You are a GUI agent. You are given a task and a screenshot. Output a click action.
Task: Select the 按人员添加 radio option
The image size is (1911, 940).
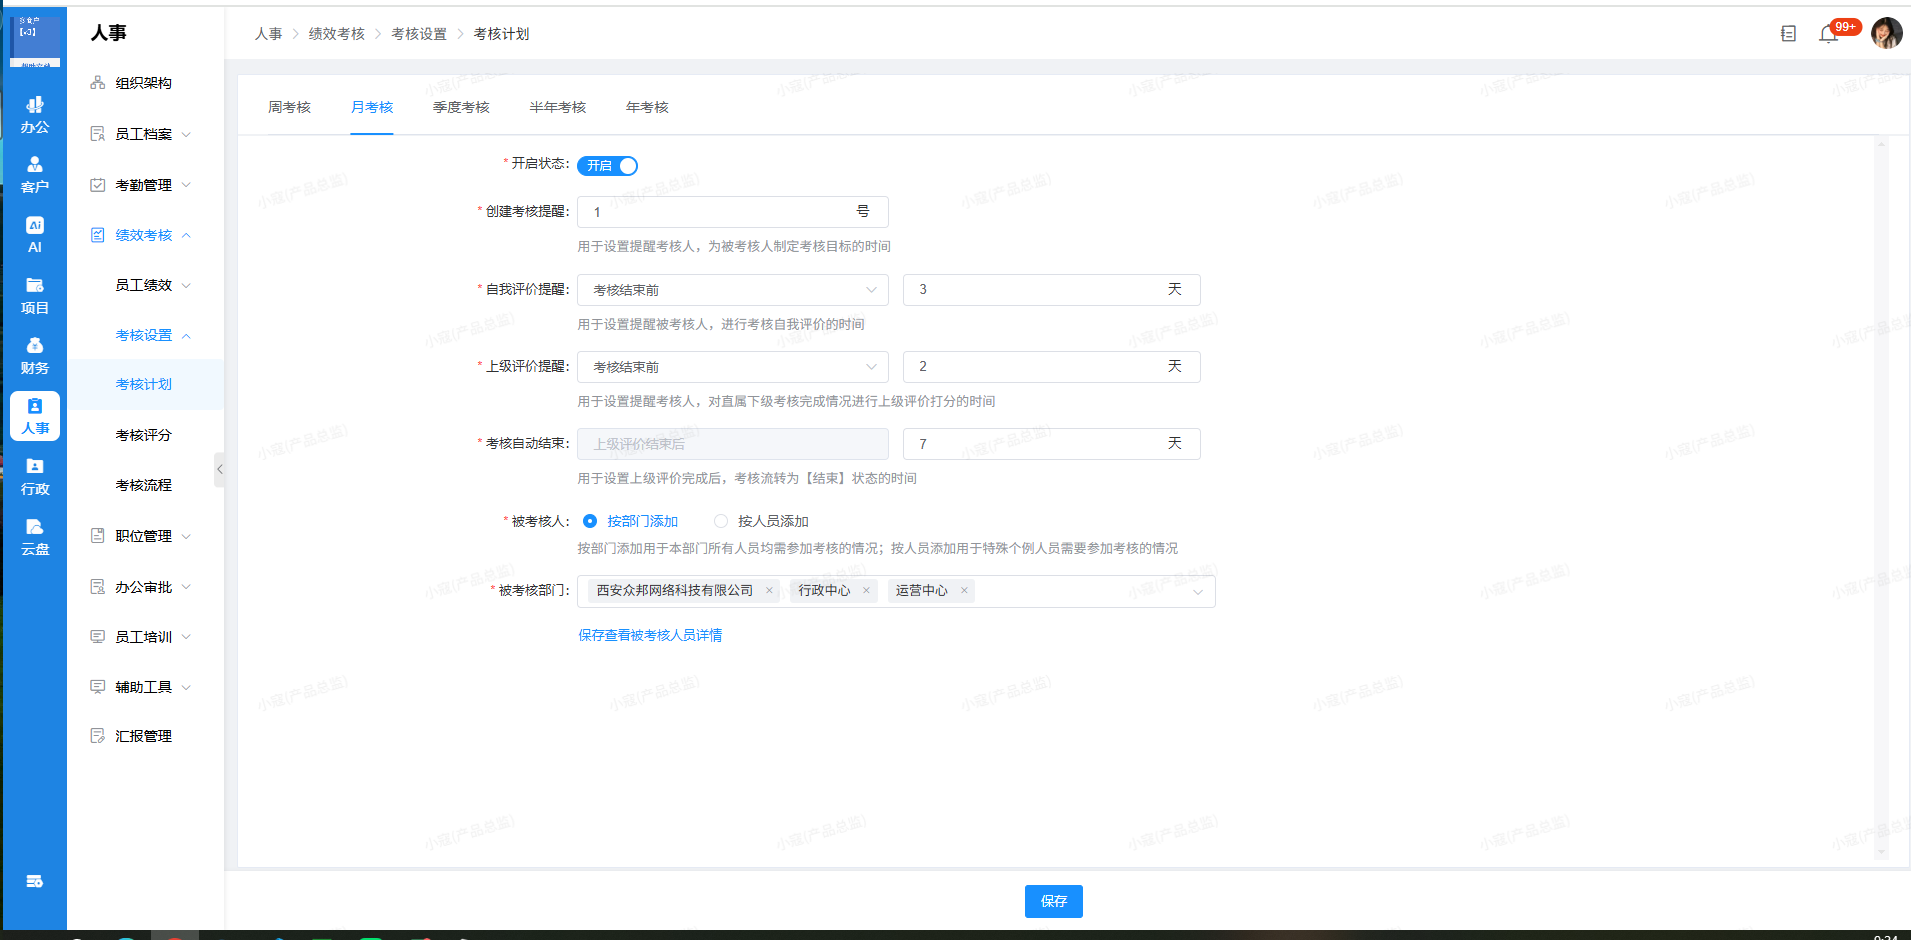coord(721,521)
